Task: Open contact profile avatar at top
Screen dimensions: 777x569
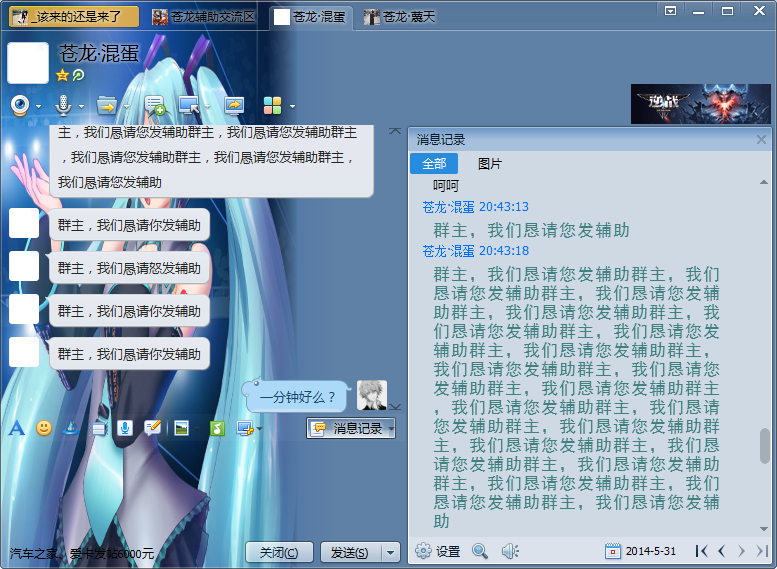Action: click(x=28, y=62)
